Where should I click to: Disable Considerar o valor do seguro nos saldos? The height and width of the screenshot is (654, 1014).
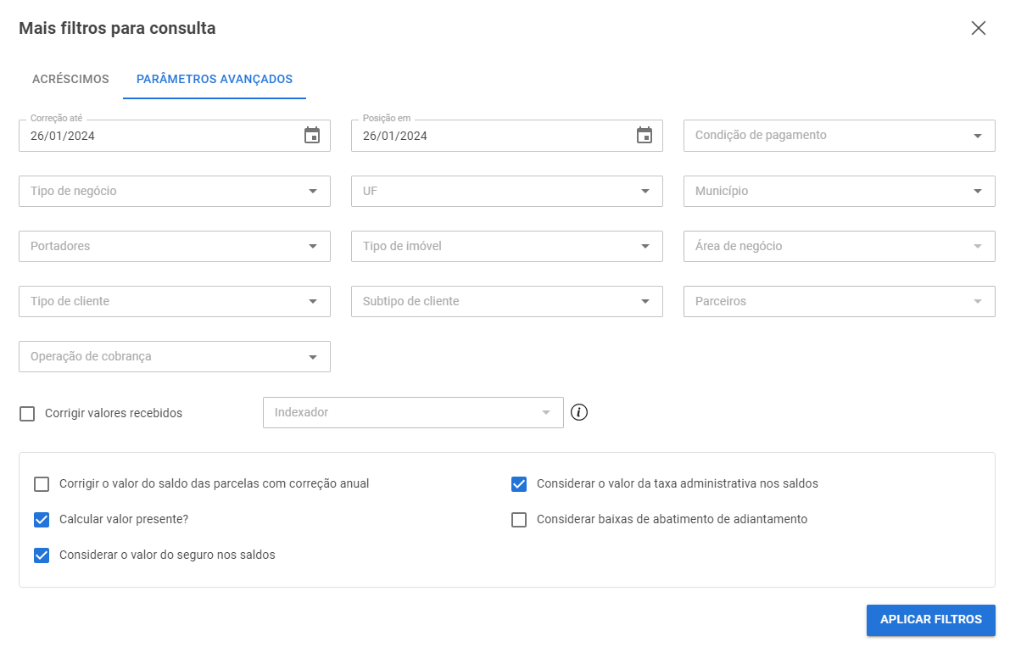pos(41,555)
